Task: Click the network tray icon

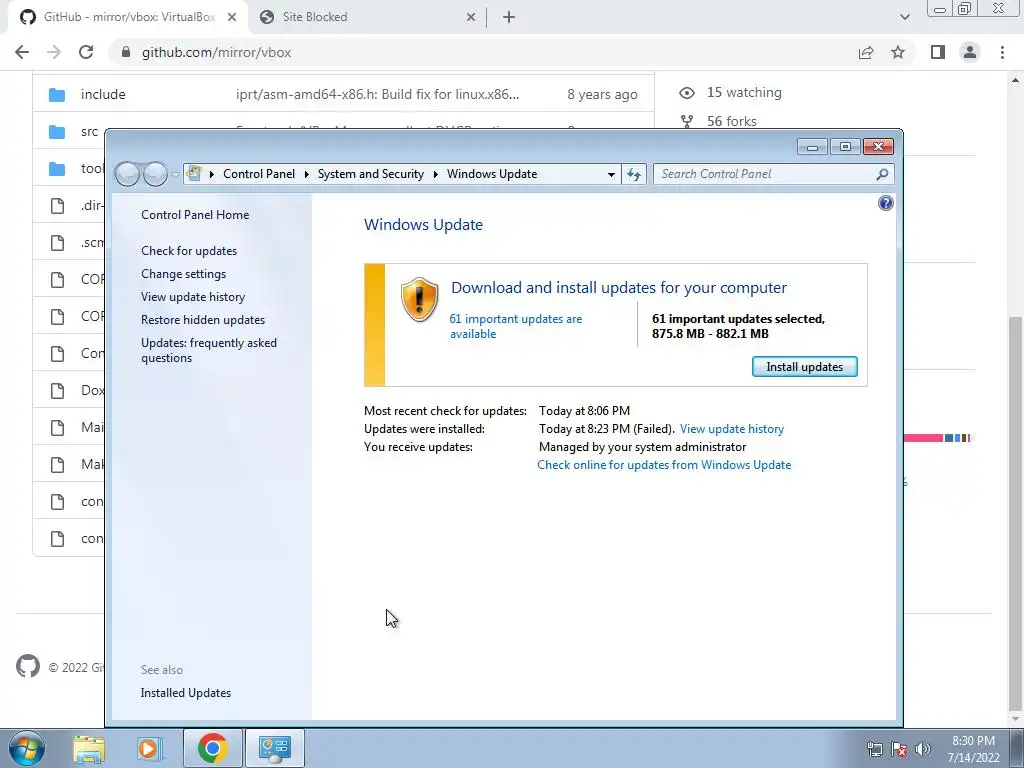Action: pos(875,749)
